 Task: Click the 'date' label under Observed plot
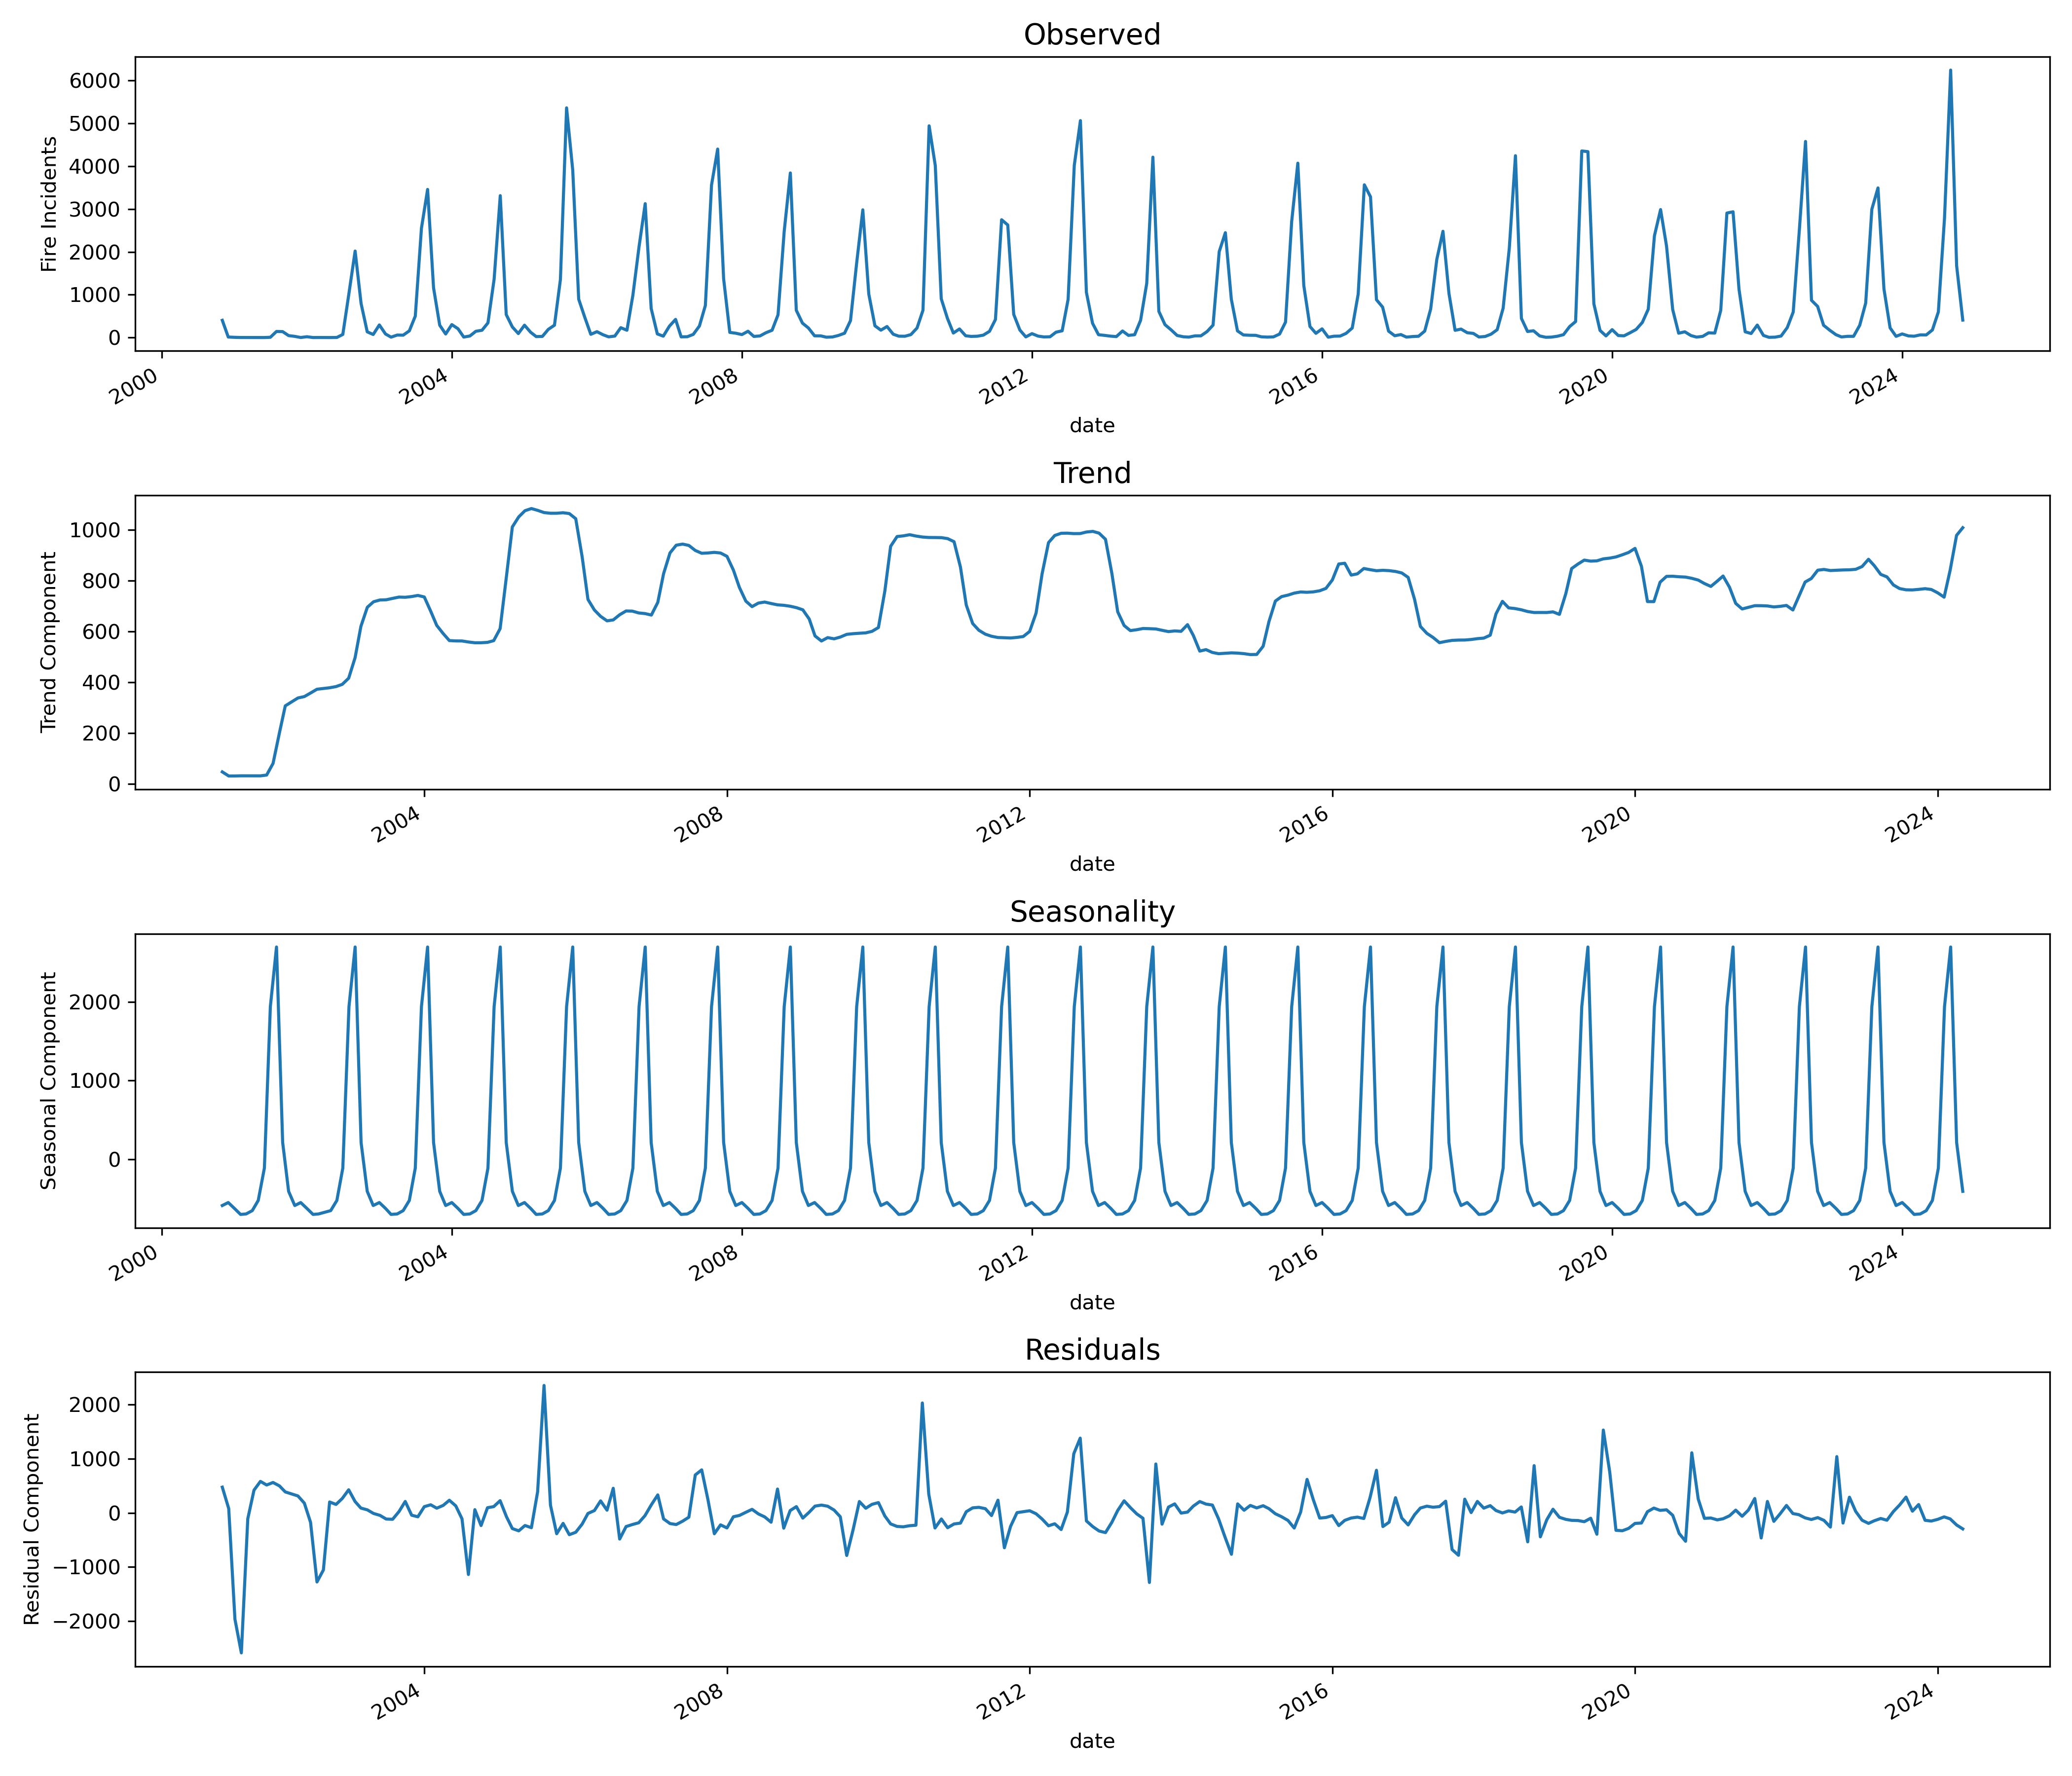1092,425
